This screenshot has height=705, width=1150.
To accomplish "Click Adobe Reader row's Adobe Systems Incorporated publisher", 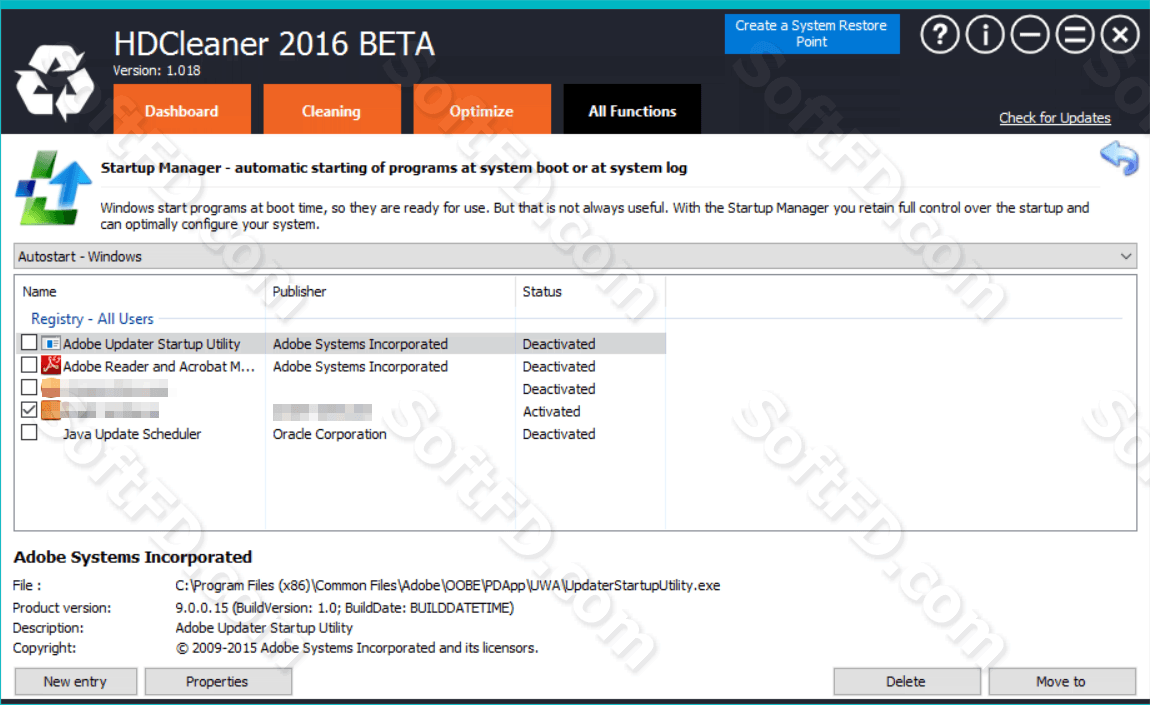I will coord(360,366).
